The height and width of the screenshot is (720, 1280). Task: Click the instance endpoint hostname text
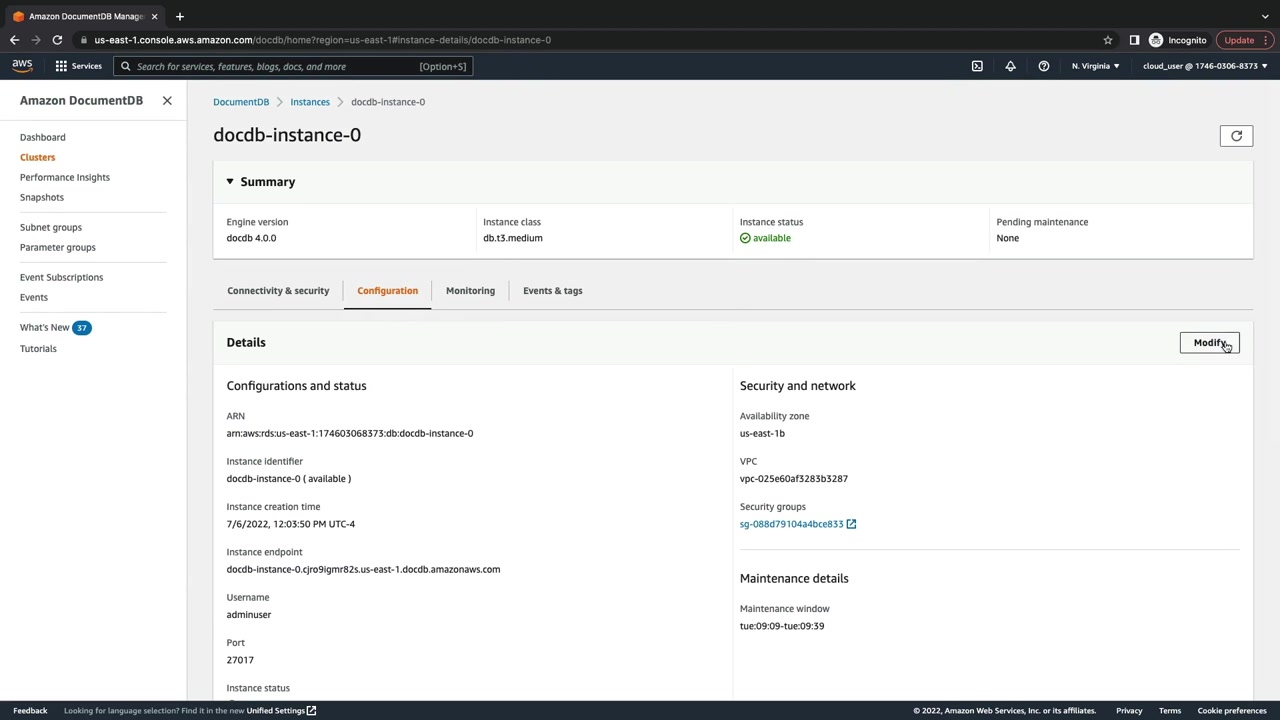[x=363, y=569]
